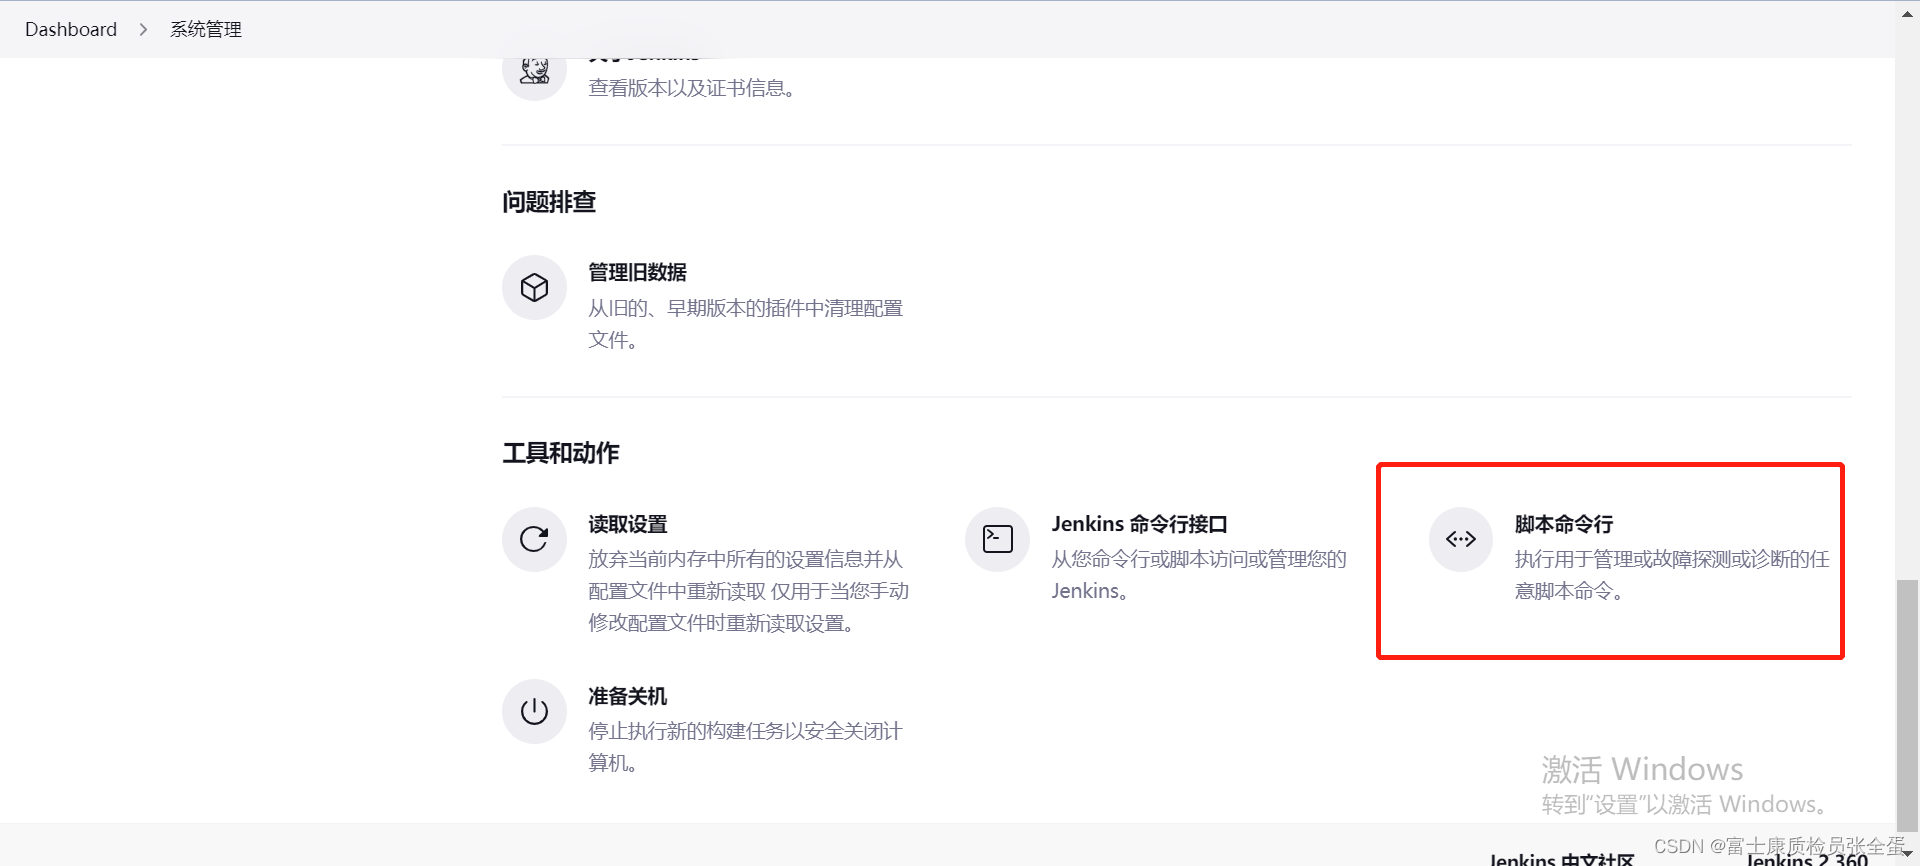This screenshot has height=866, width=1920.
Task: Click the description starting 执行用于管理或故障探测
Action: point(1672,575)
